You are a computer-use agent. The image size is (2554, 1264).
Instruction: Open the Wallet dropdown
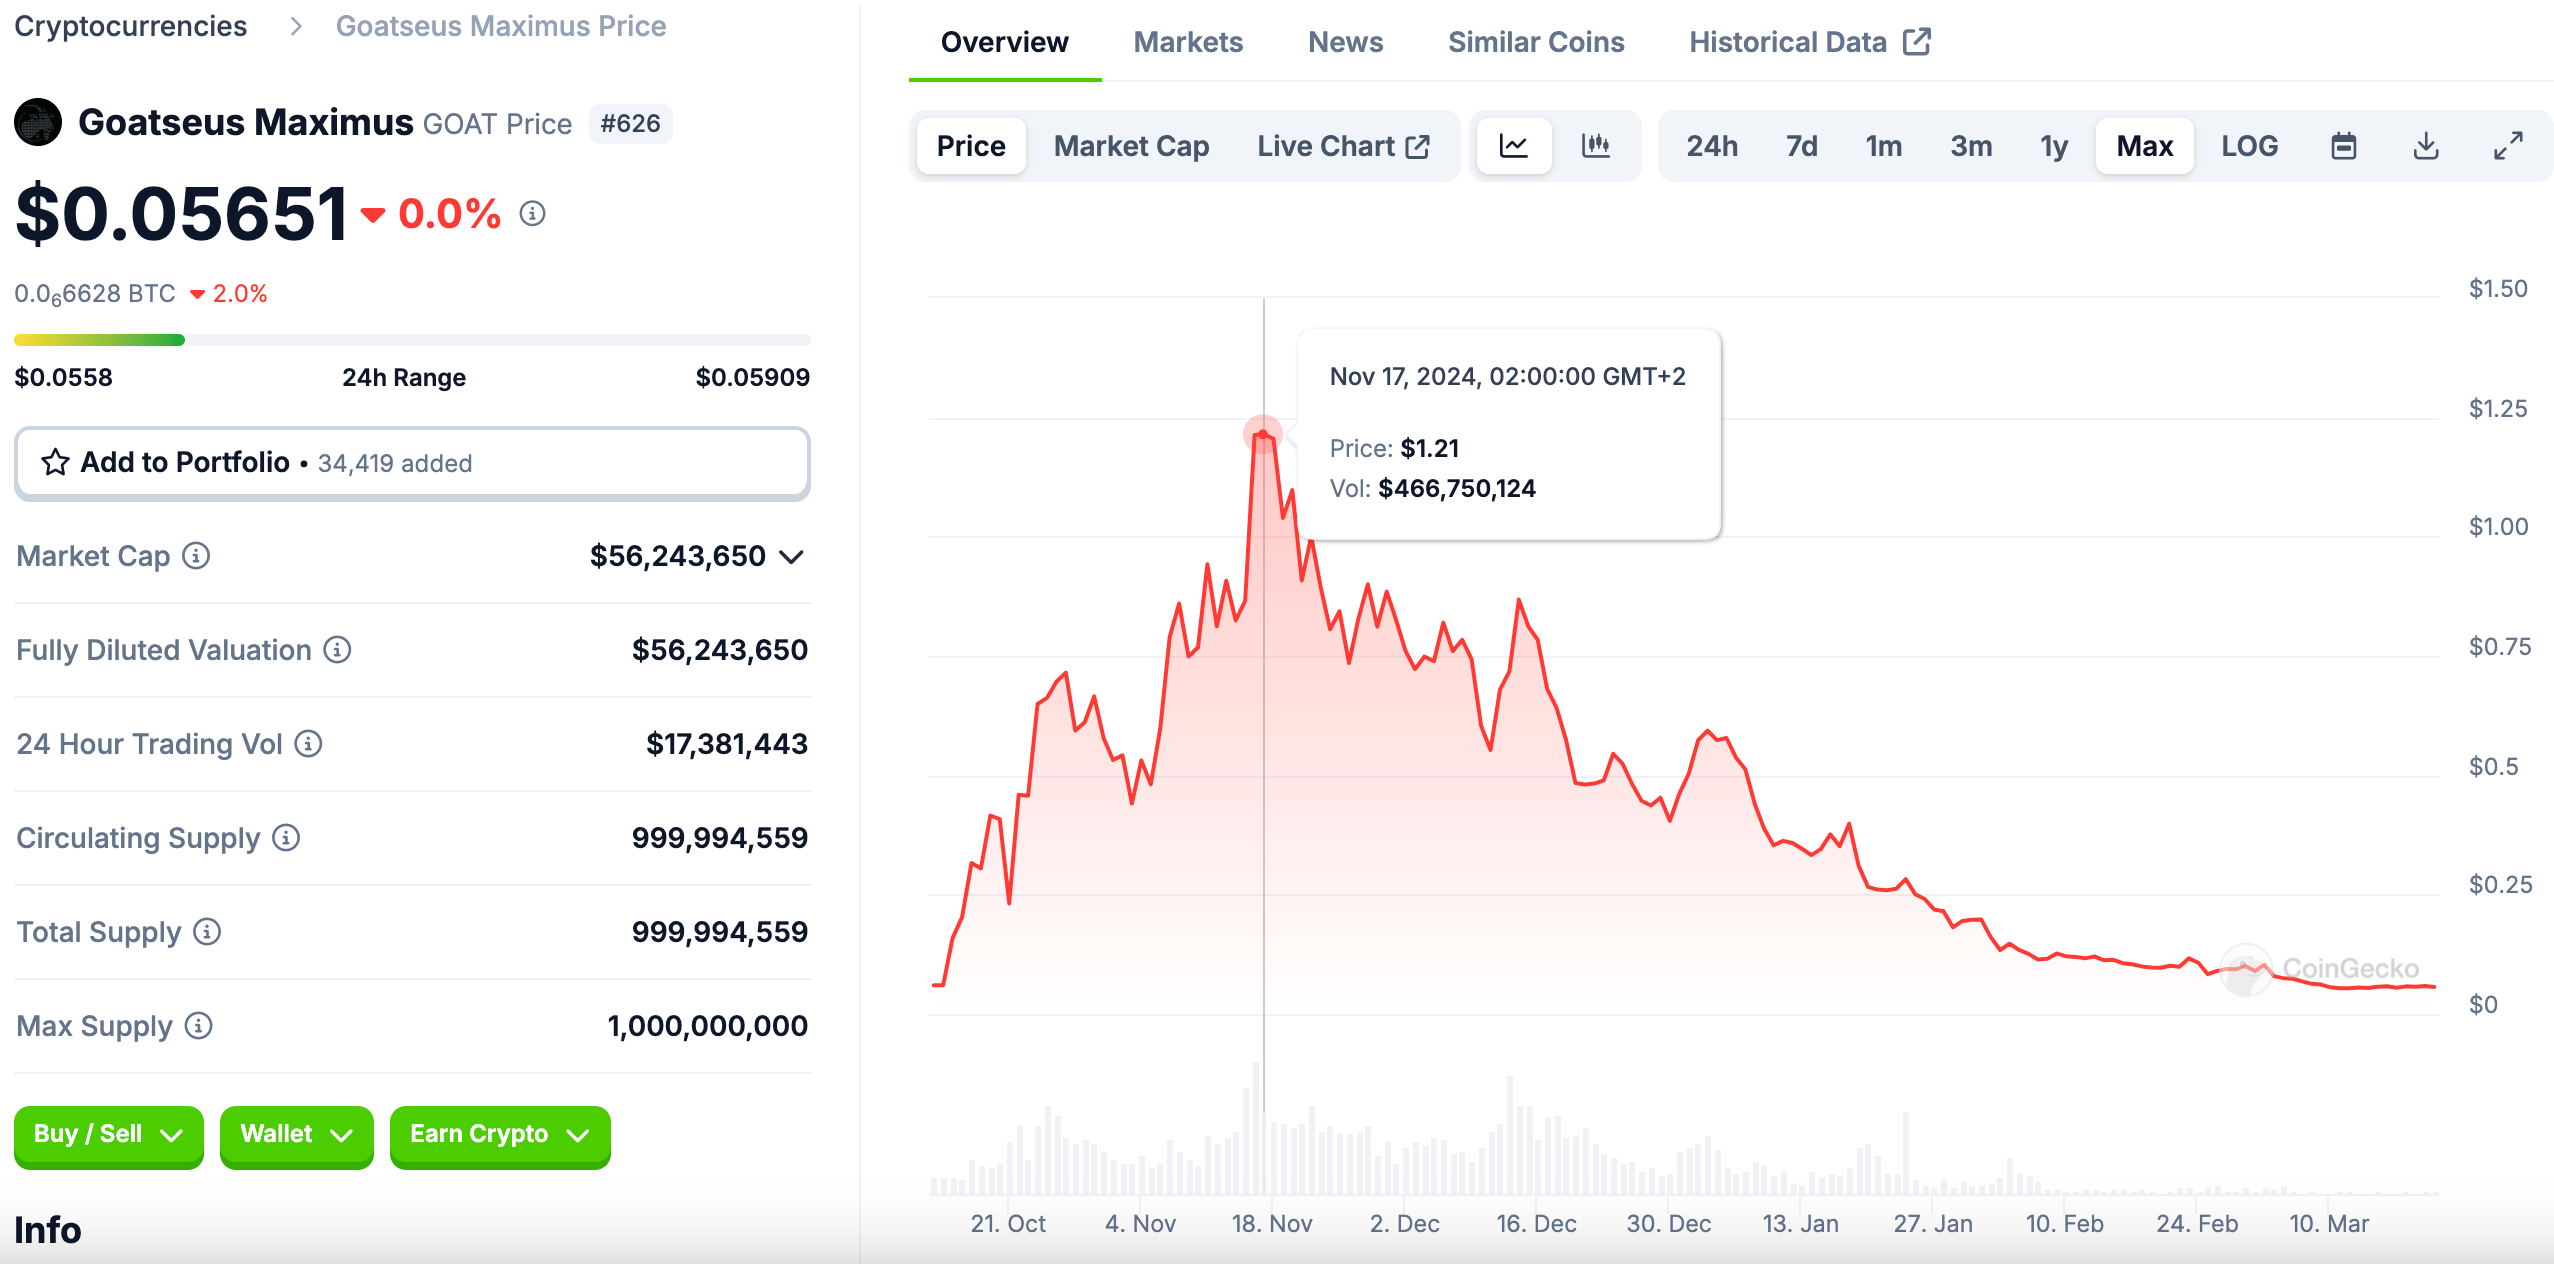coord(296,1134)
